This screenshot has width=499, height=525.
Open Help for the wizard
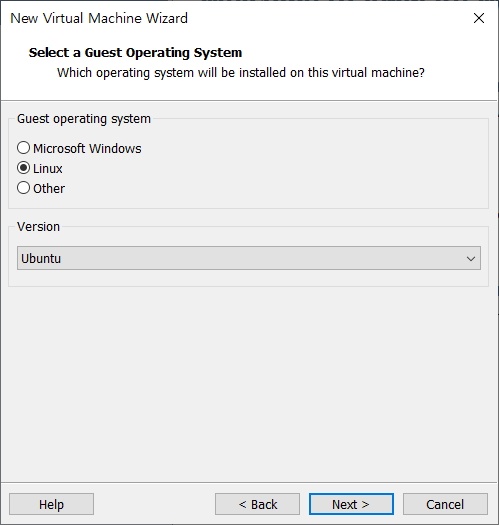click(x=51, y=504)
